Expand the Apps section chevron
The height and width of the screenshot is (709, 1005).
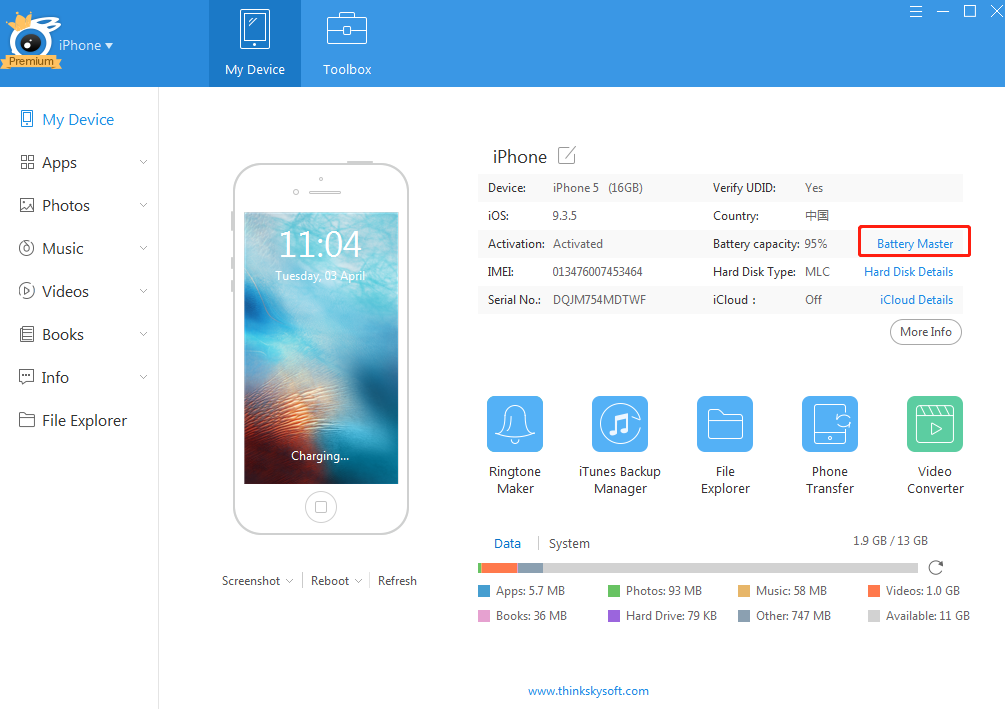click(144, 162)
